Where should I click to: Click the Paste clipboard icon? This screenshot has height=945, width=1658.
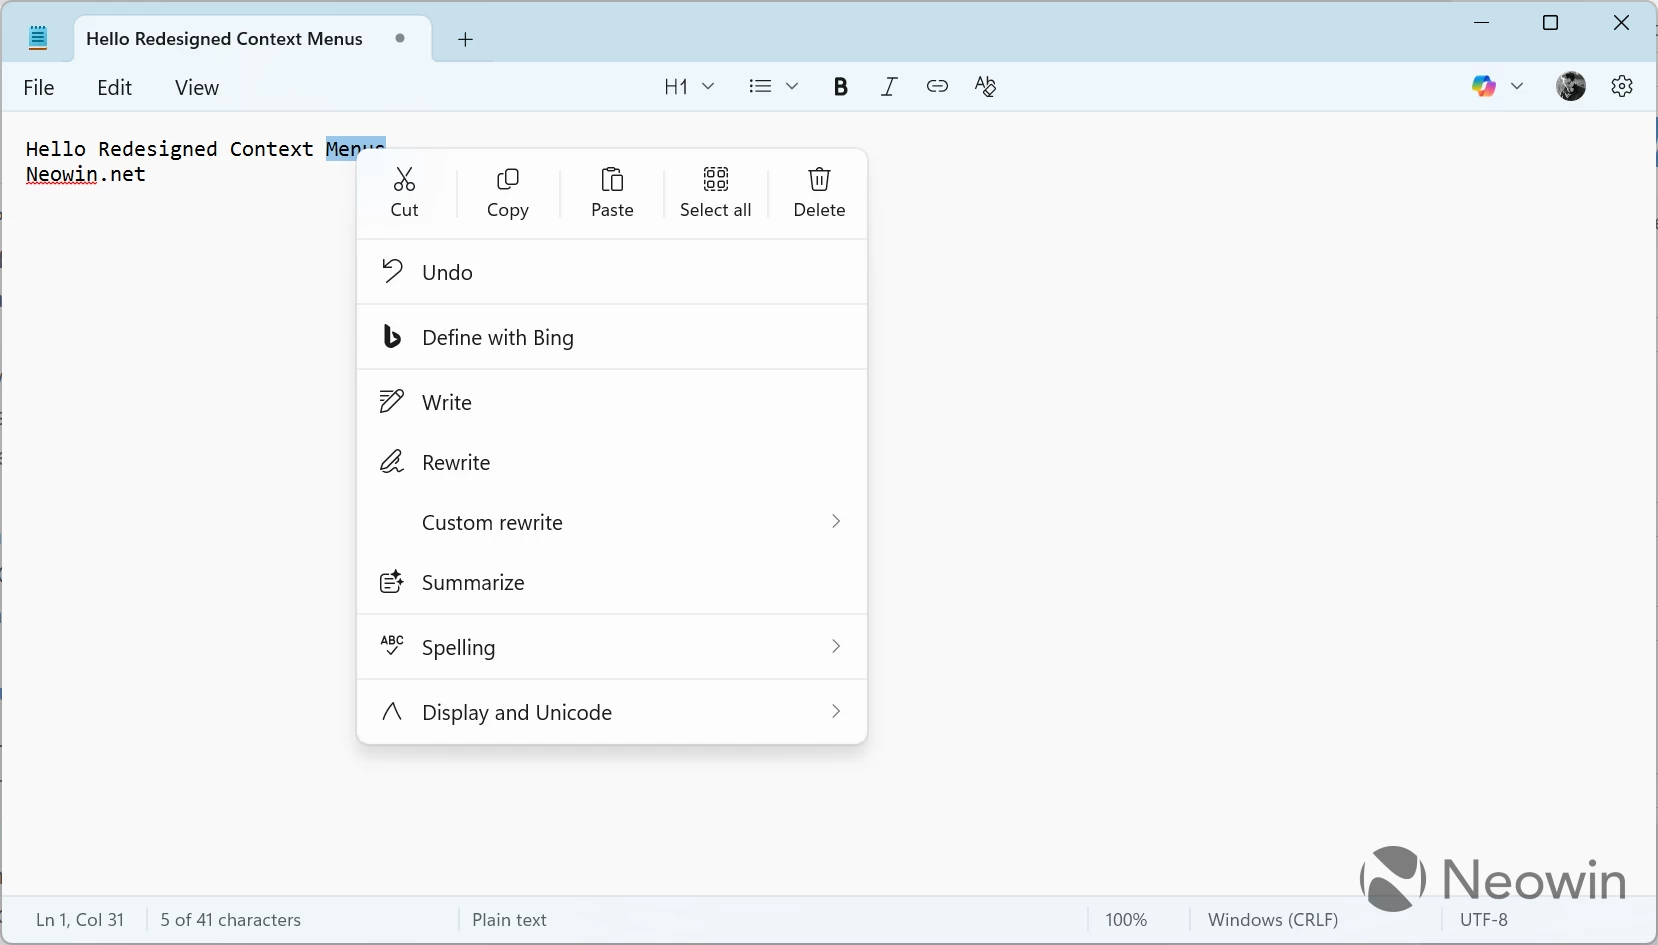[x=612, y=180]
